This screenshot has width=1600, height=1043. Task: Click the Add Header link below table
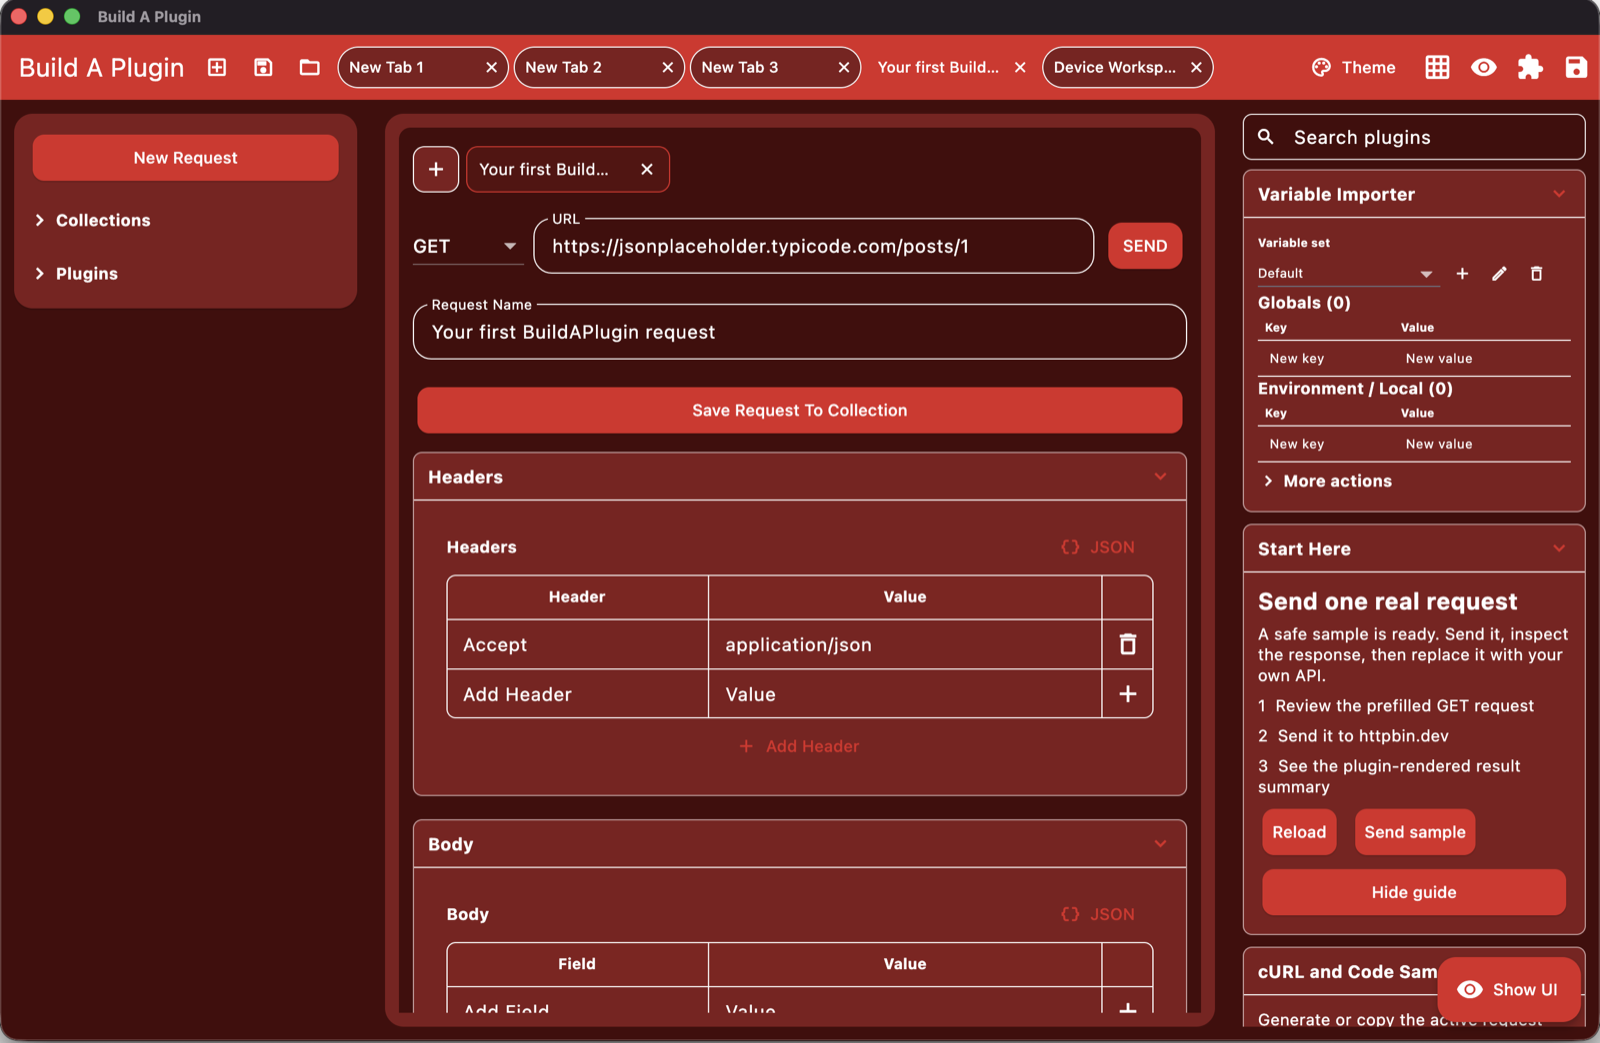click(x=799, y=746)
